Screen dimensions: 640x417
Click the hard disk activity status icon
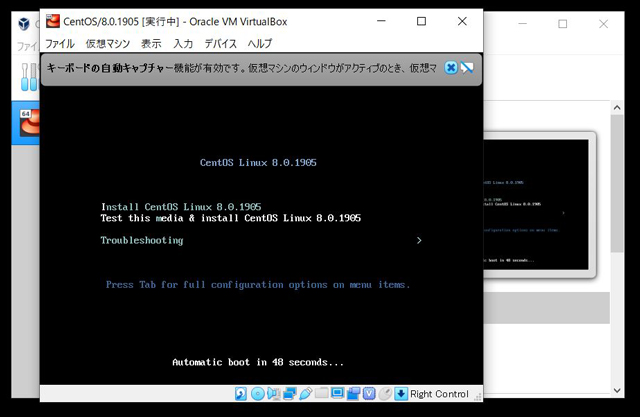[241, 394]
